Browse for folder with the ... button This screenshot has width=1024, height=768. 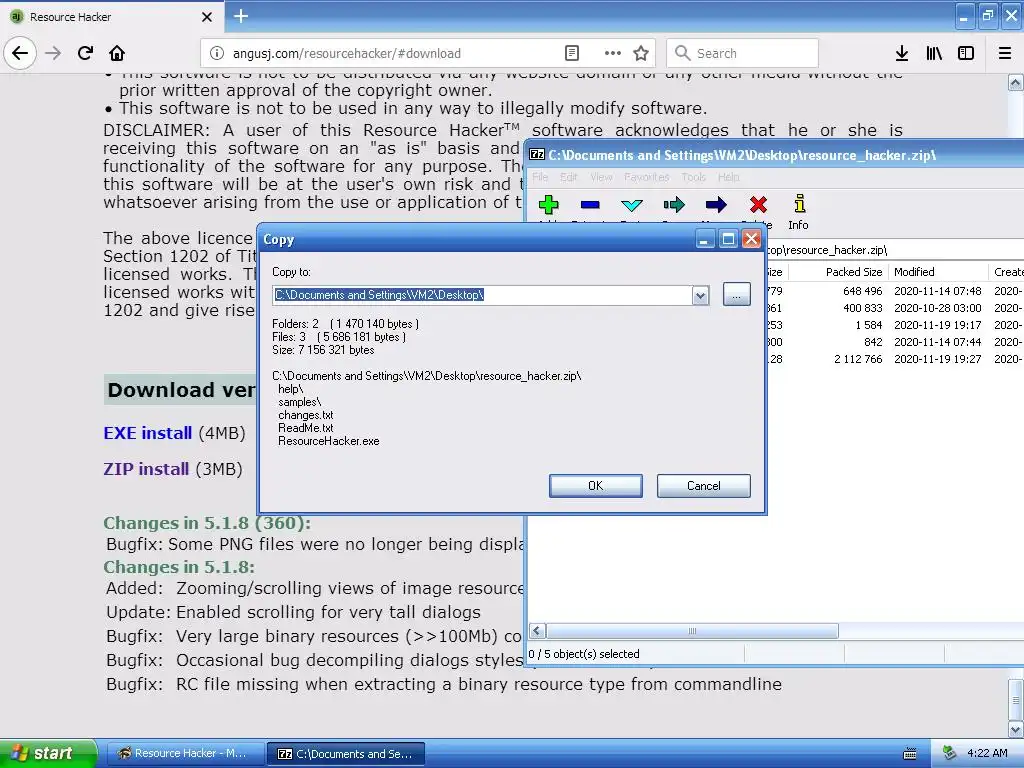[737, 295]
